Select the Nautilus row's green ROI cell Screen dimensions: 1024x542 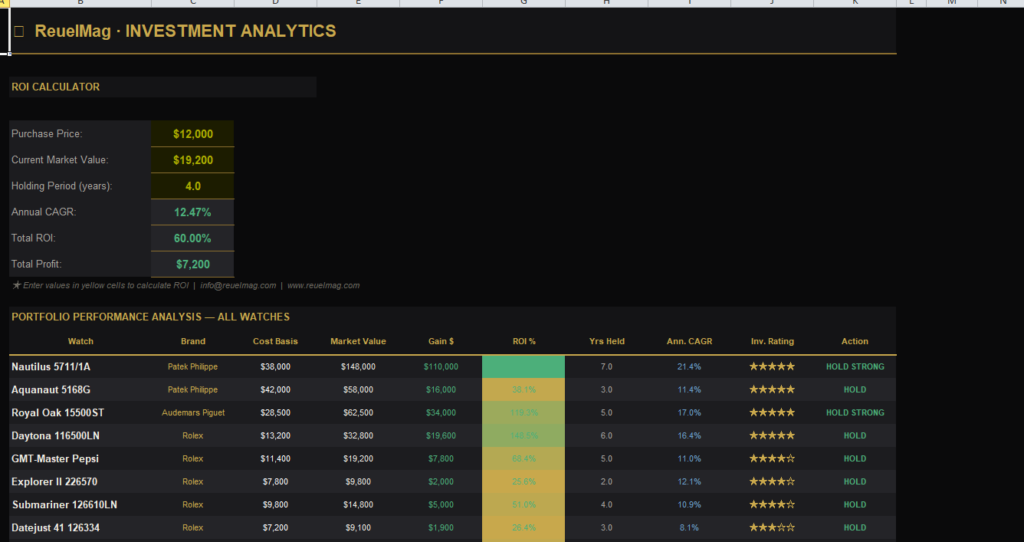tap(524, 367)
